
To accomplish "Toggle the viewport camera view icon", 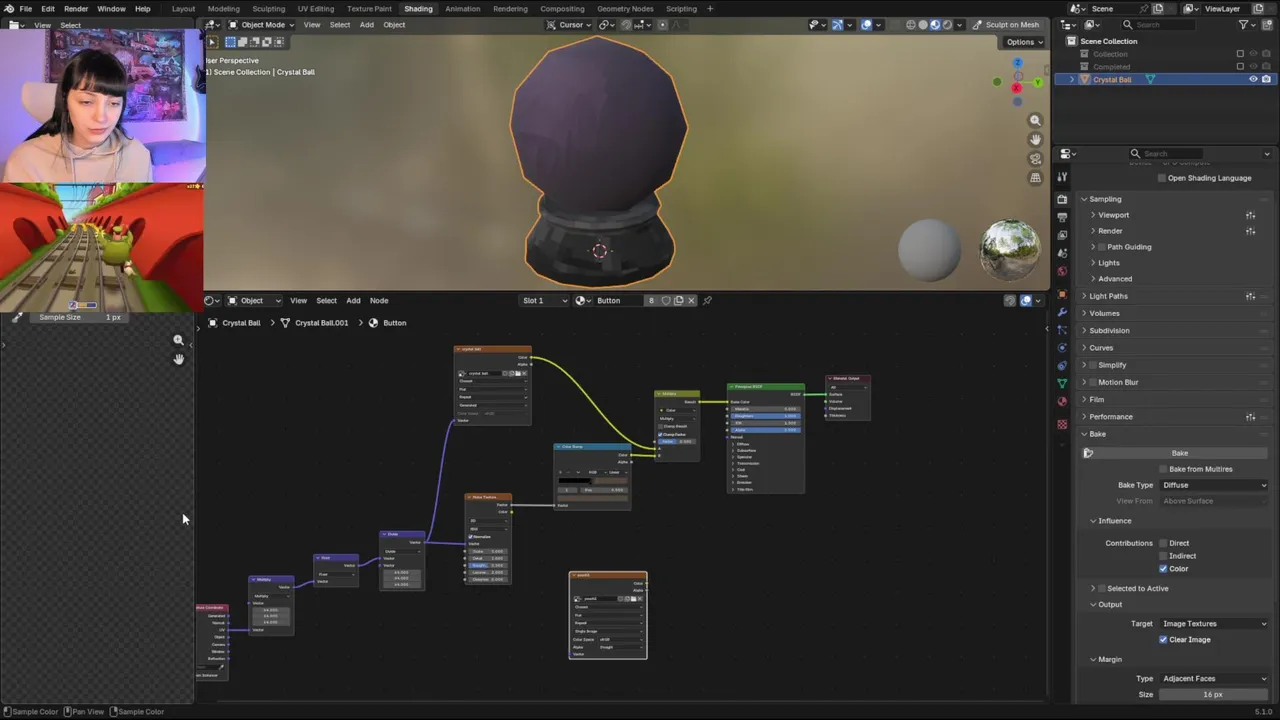I will [x=1036, y=158].
